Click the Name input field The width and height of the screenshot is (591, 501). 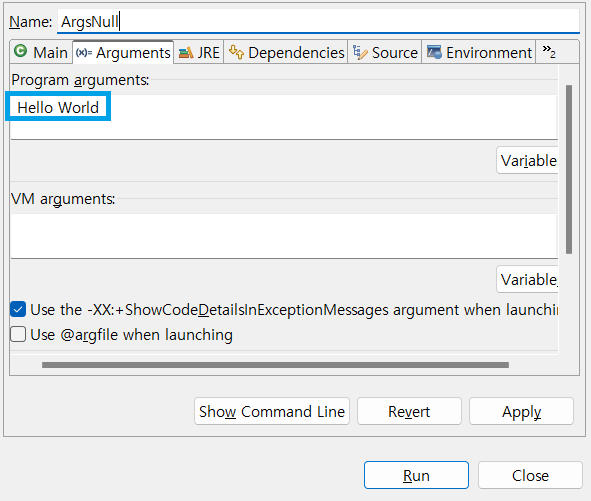318,21
